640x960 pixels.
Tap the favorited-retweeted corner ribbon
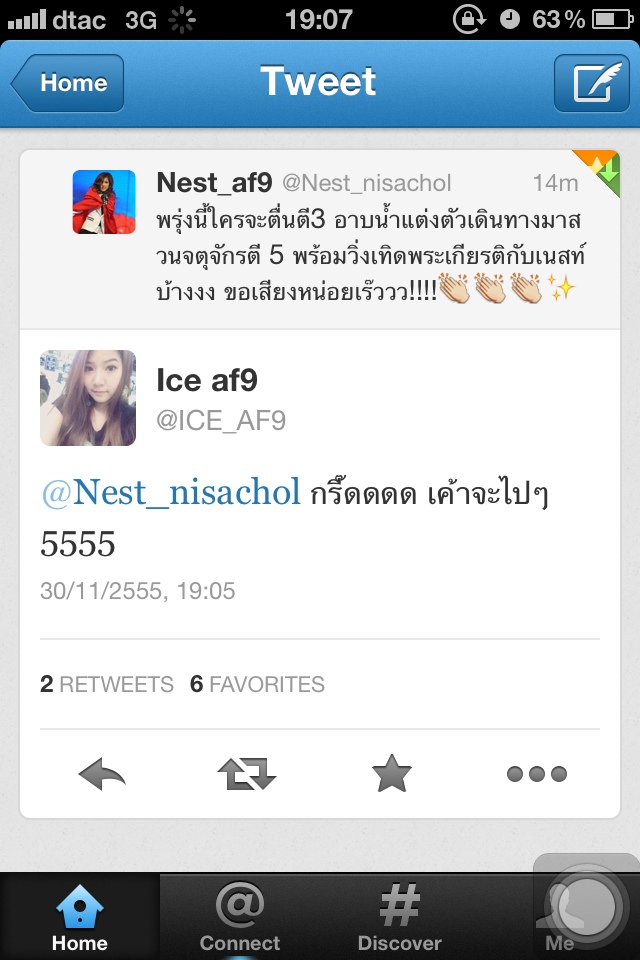point(599,170)
